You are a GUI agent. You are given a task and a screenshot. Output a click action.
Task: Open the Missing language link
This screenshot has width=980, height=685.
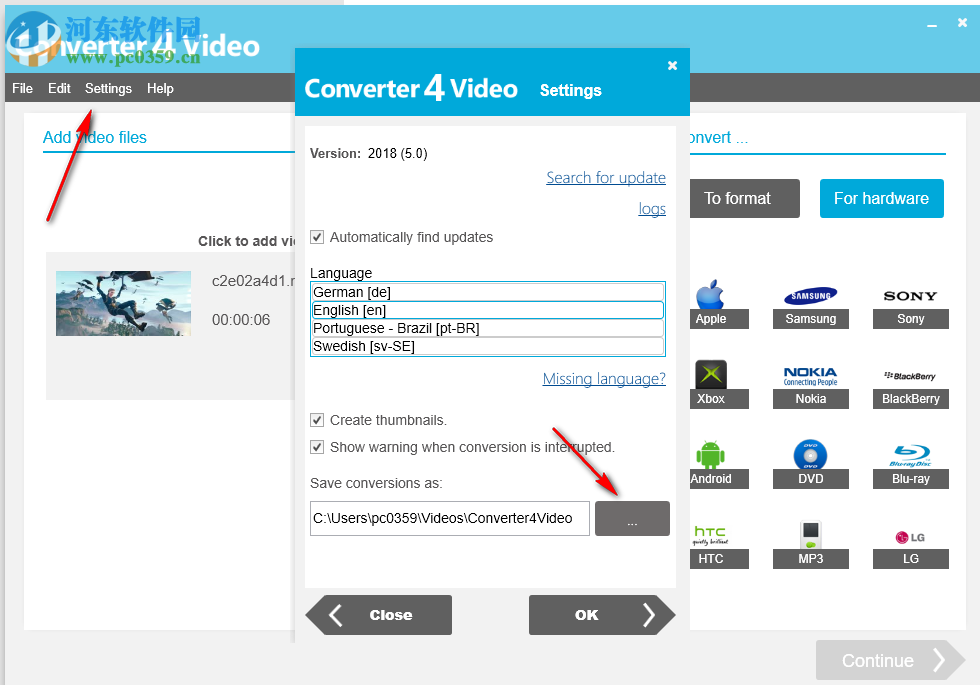(604, 378)
